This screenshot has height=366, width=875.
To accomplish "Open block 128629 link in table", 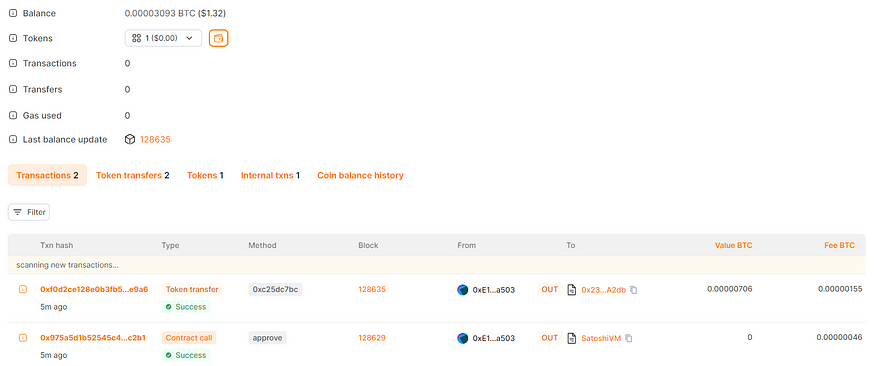I will click(x=372, y=338).
